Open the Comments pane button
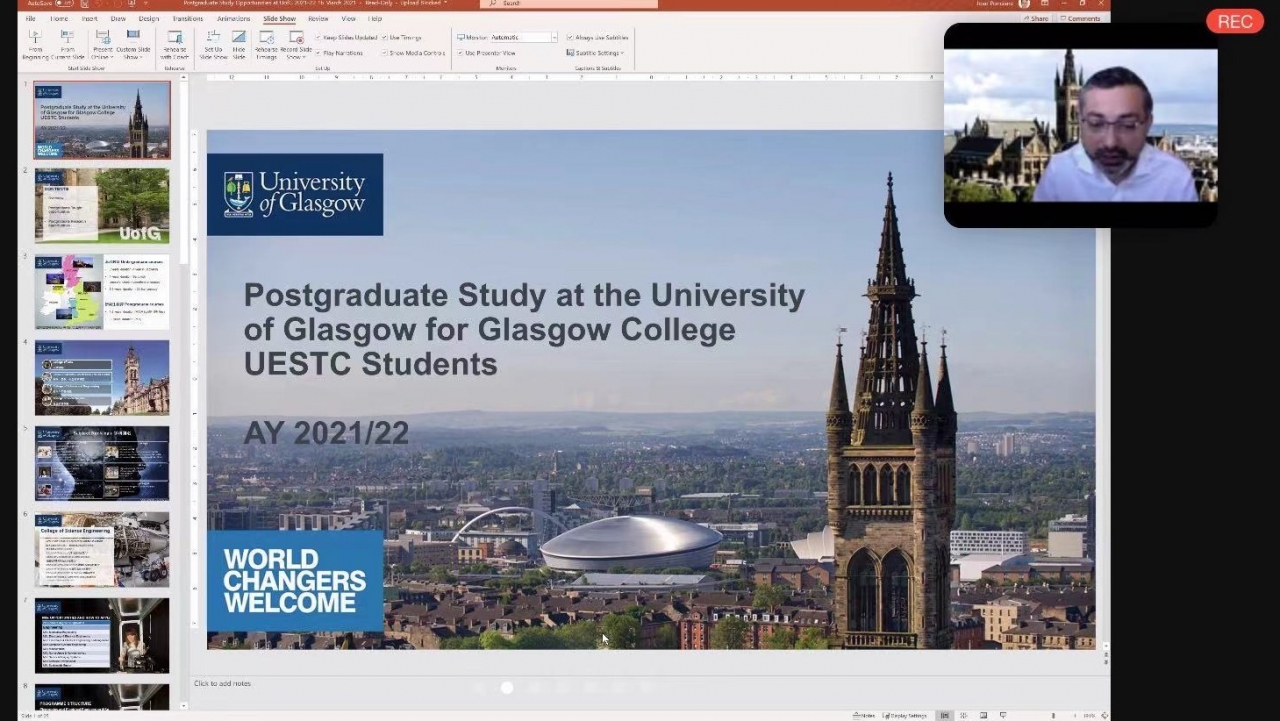This screenshot has width=1280, height=721. tap(1081, 19)
